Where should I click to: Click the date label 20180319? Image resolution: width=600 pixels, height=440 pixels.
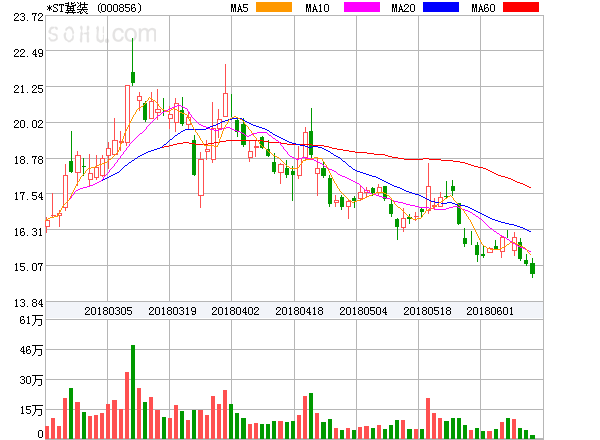pos(172,311)
